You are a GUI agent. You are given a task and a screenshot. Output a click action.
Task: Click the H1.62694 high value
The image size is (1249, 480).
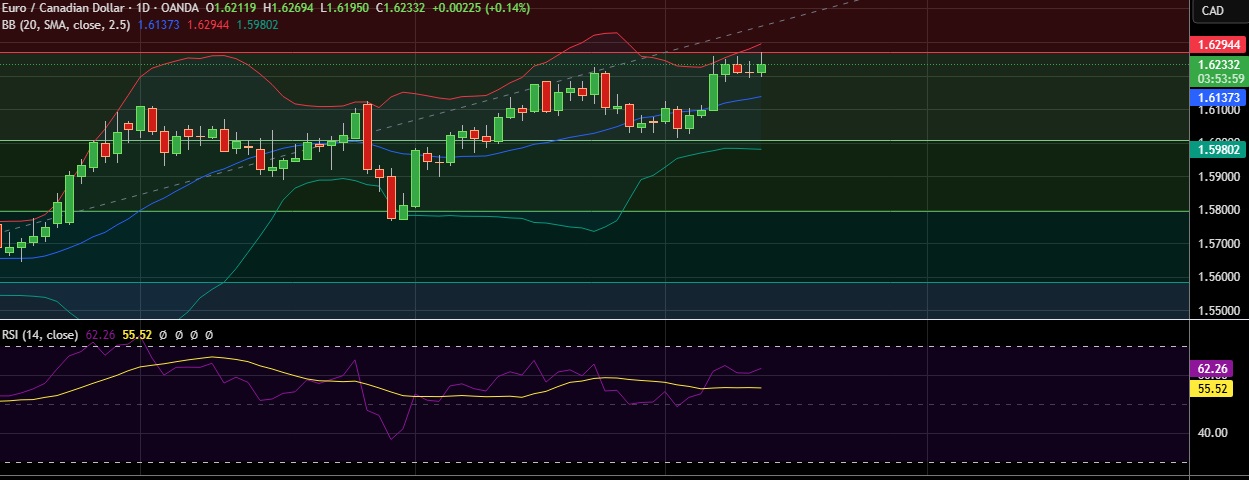pos(289,8)
